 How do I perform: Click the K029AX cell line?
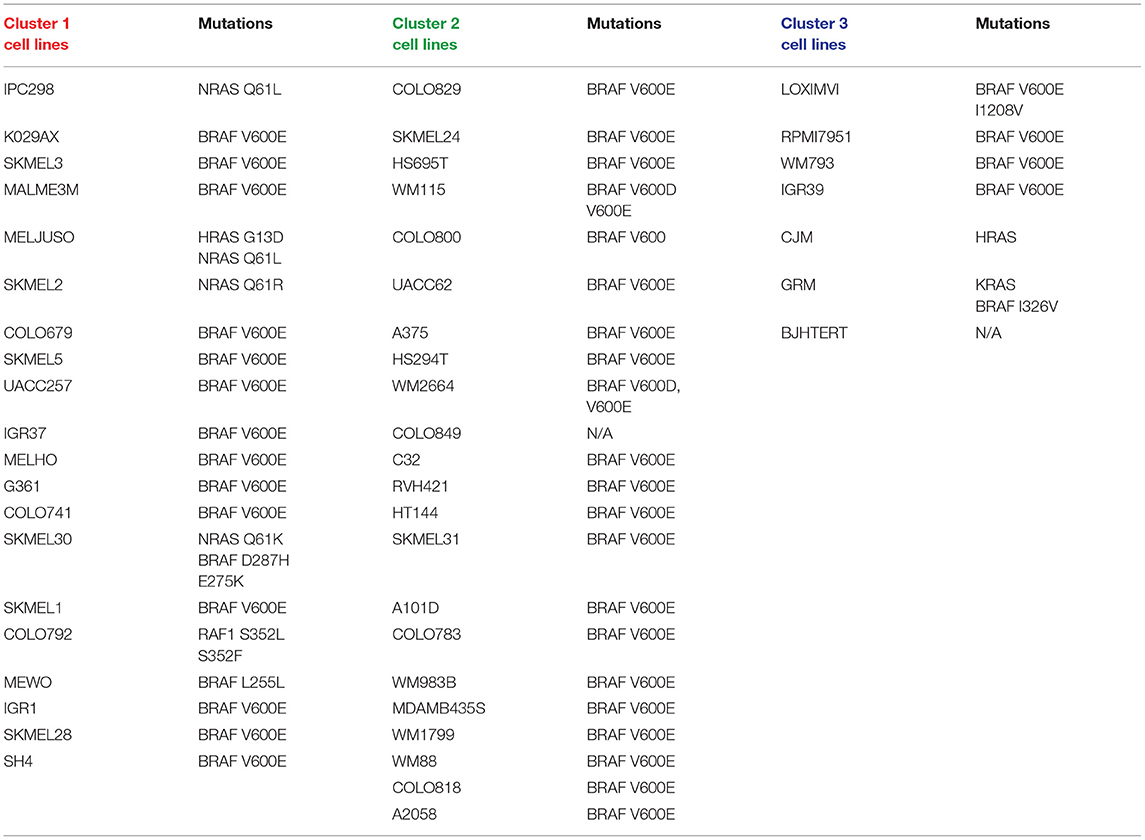[31, 137]
